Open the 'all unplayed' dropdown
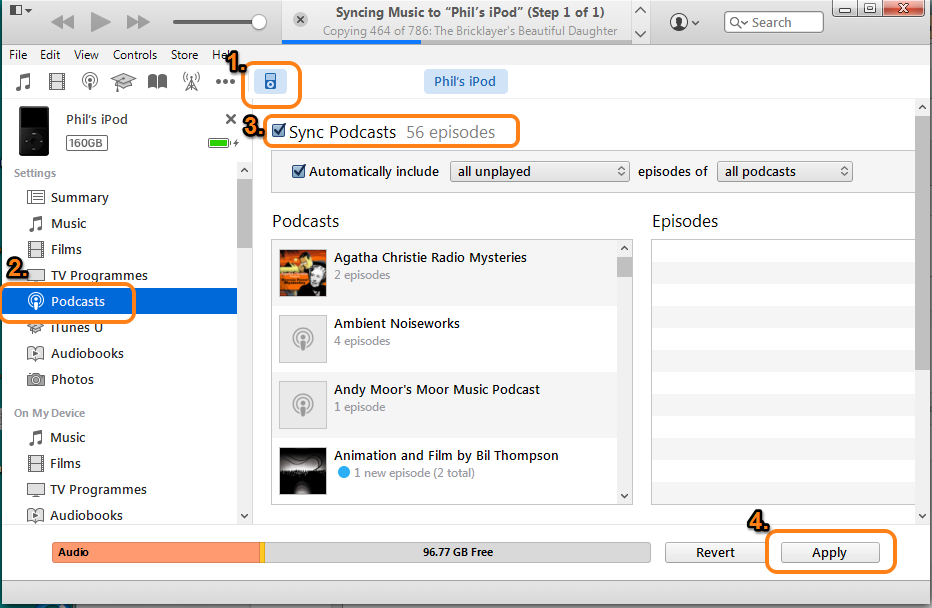 tap(539, 171)
